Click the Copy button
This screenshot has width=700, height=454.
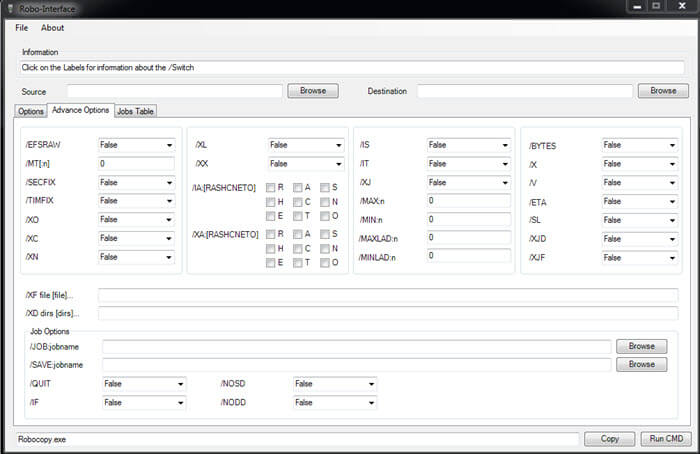(x=609, y=439)
